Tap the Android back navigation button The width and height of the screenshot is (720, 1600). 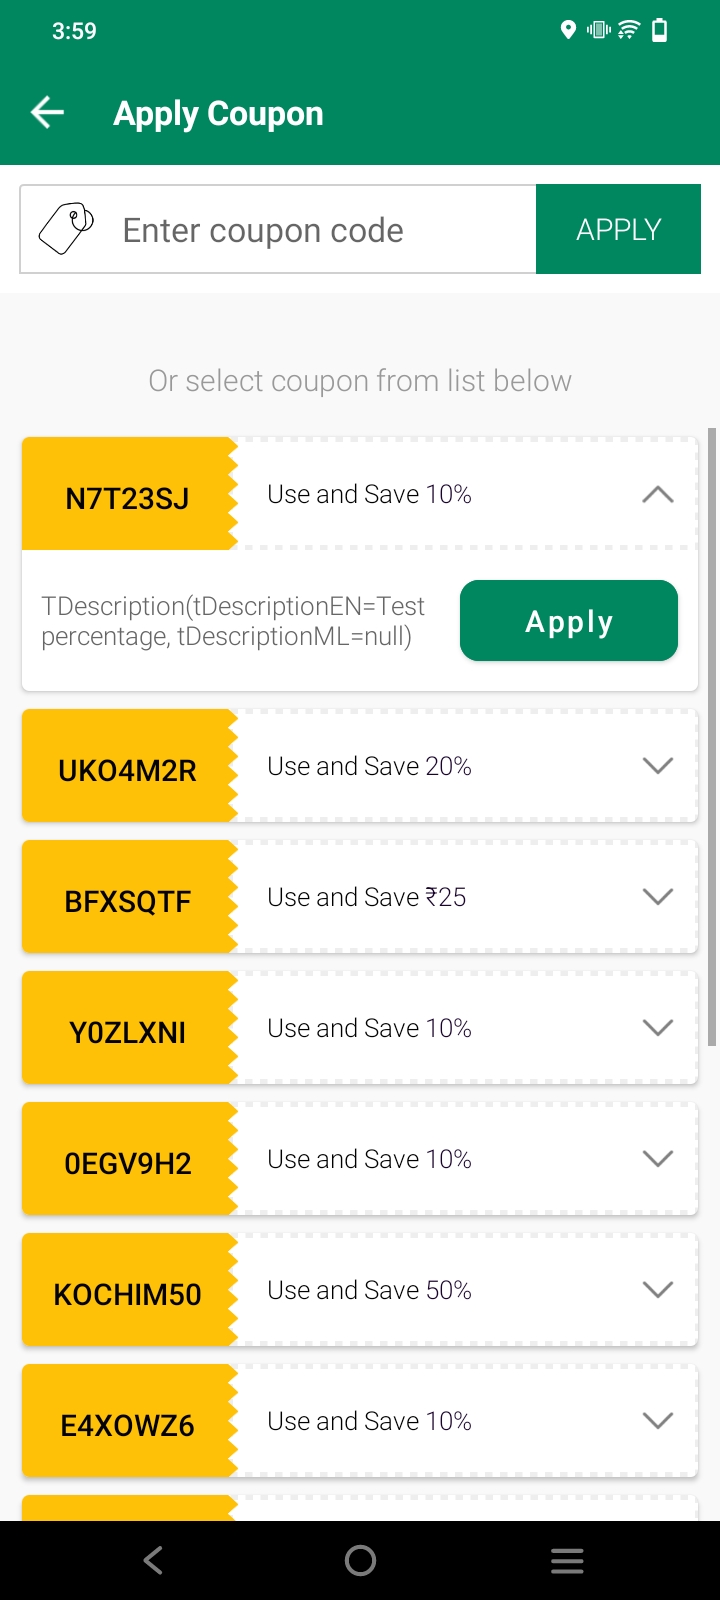pyautogui.click(x=153, y=1560)
